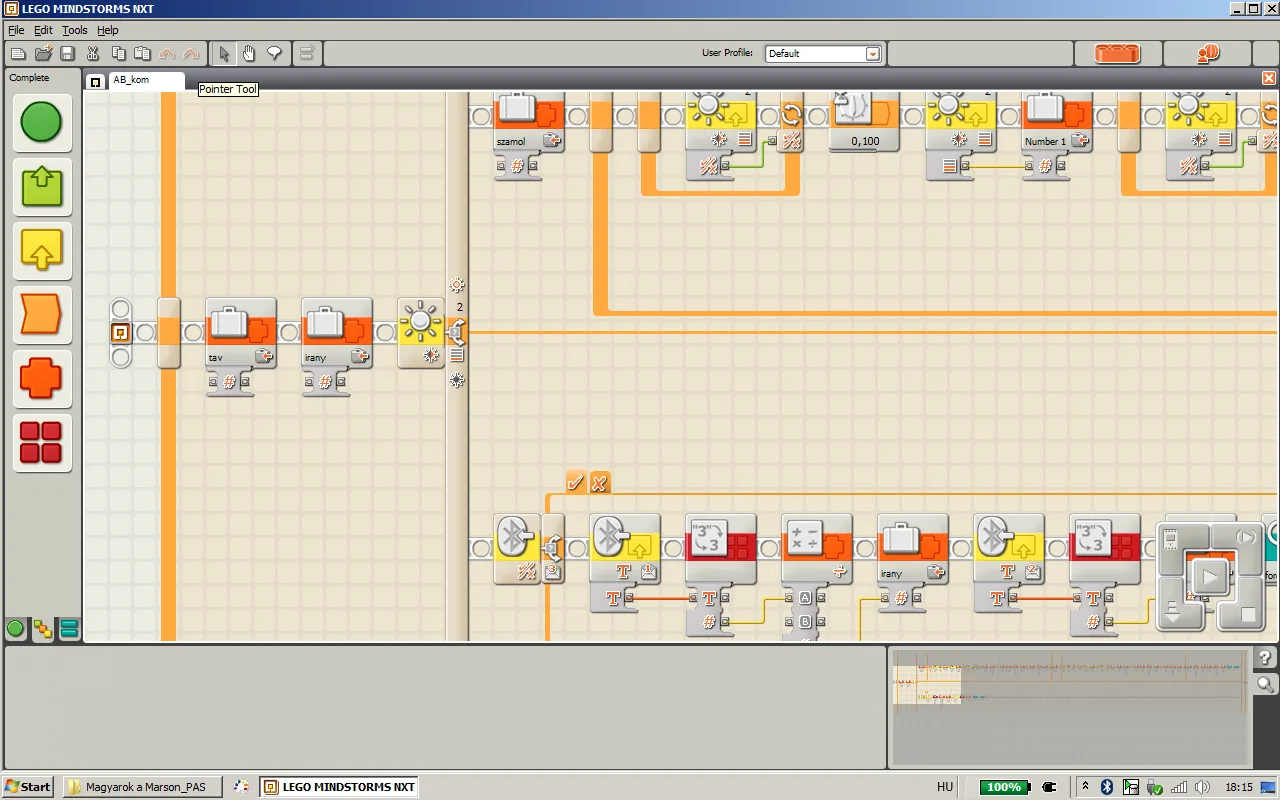Select the 'tav' variable block
Viewport: 1280px width, 800px height.
(241, 334)
